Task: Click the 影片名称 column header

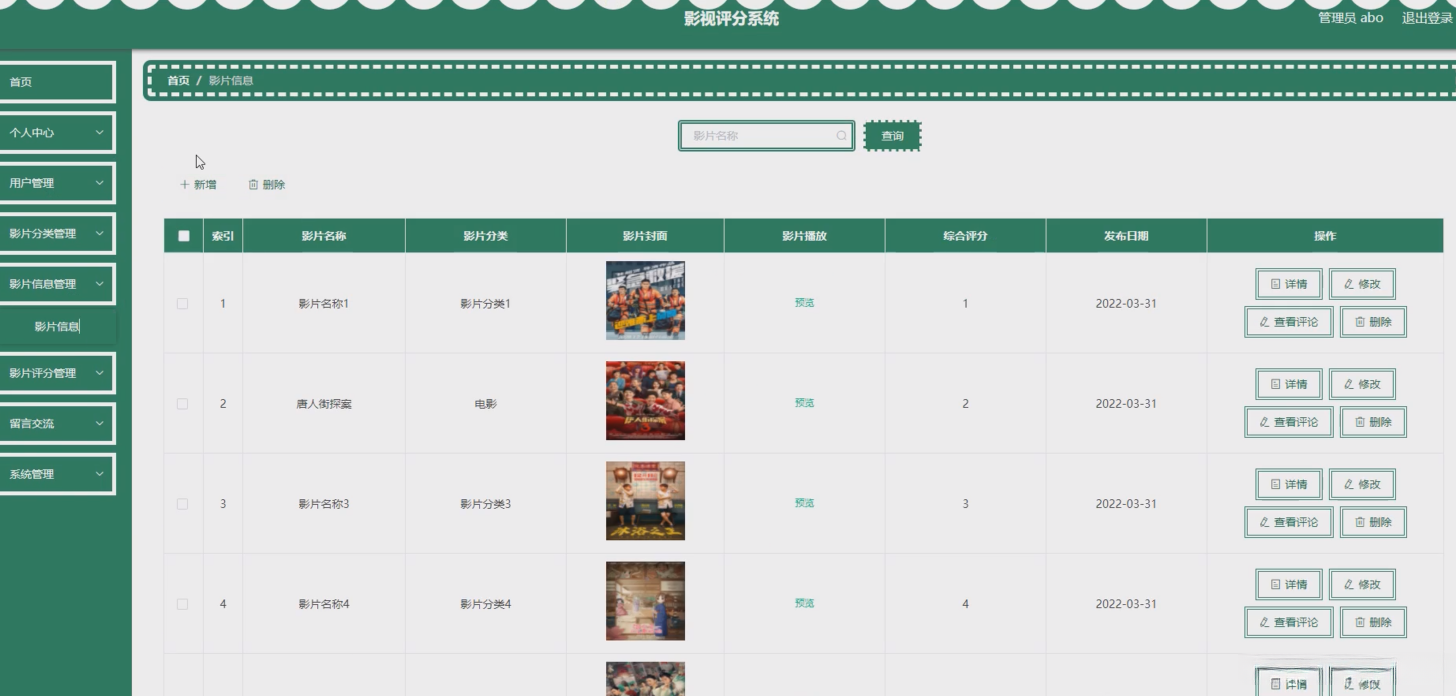Action: (x=324, y=236)
